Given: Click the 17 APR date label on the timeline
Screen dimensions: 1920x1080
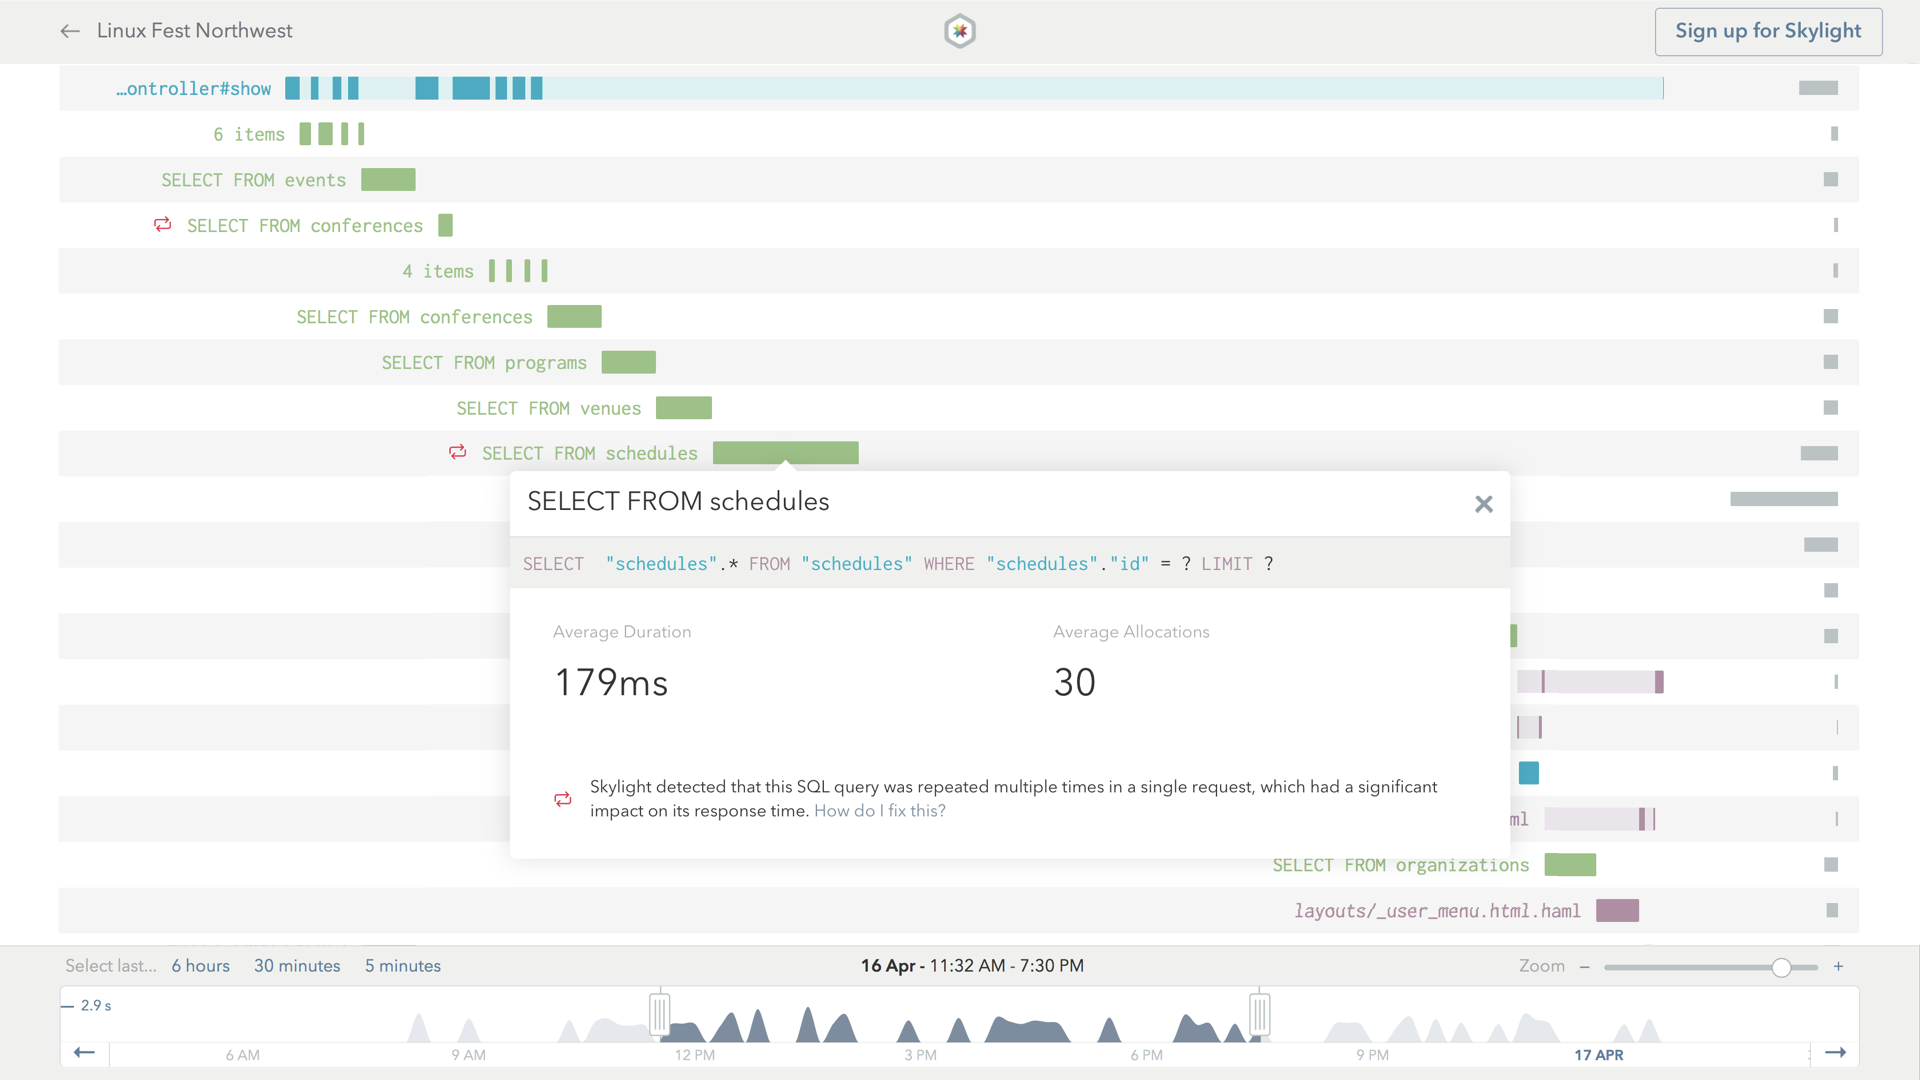Looking at the screenshot, I should (1600, 1055).
